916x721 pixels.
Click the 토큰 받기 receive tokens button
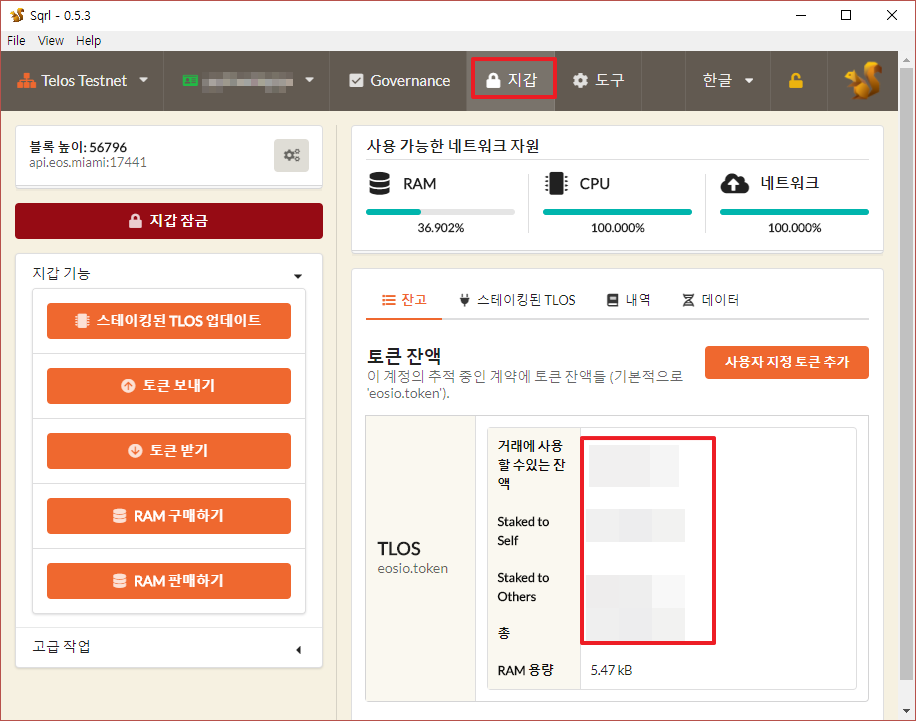(169, 451)
